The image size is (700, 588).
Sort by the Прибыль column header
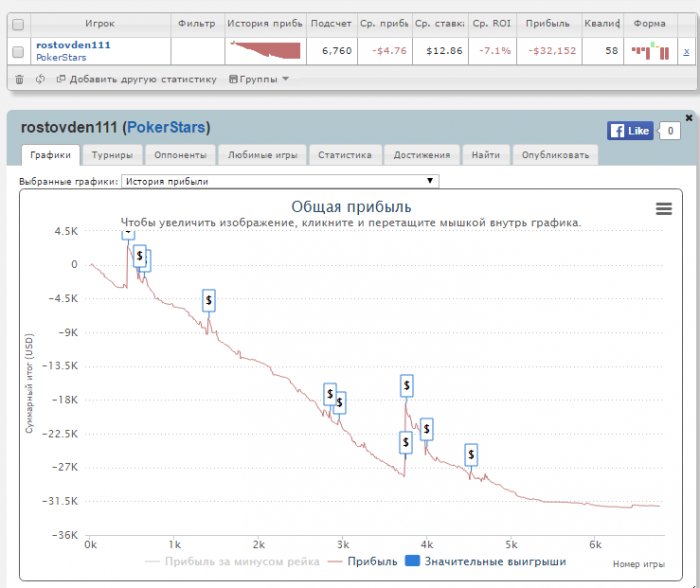pyautogui.click(x=547, y=23)
